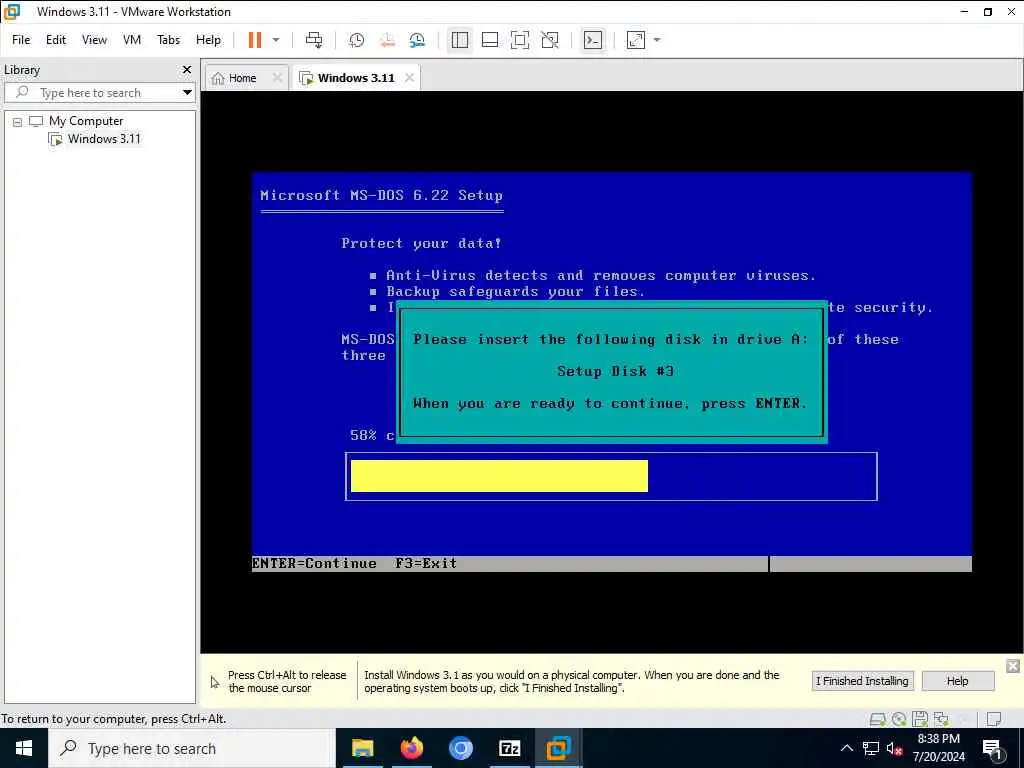Click the ENTER=Continue hint in the guest
This screenshot has width=1024, height=768.
point(314,564)
